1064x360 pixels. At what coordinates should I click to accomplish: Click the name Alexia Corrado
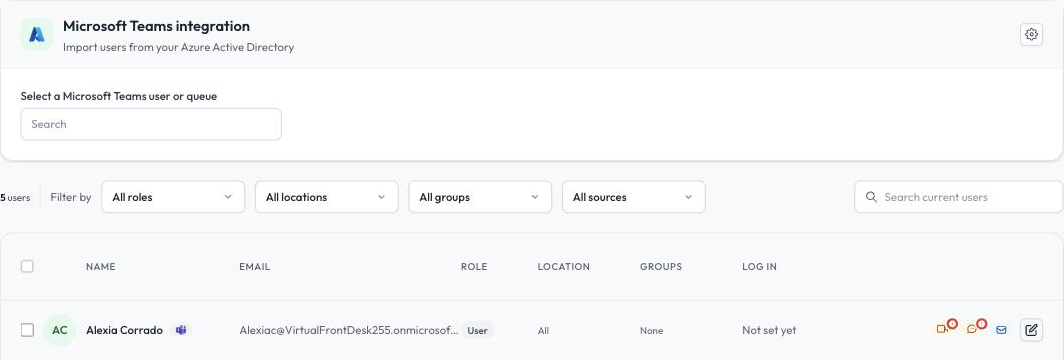click(x=124, y=330)
